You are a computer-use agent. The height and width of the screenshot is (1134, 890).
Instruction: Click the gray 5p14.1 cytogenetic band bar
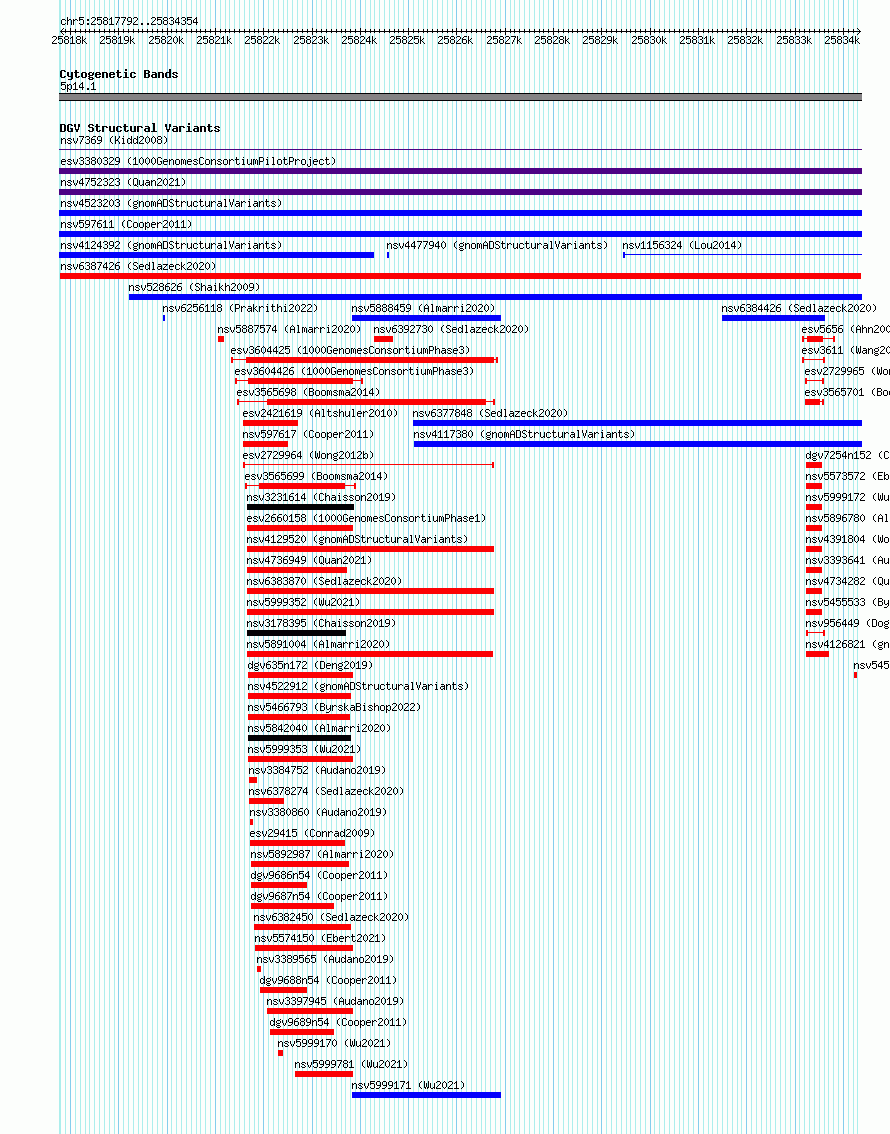click(x=461, y=97)
